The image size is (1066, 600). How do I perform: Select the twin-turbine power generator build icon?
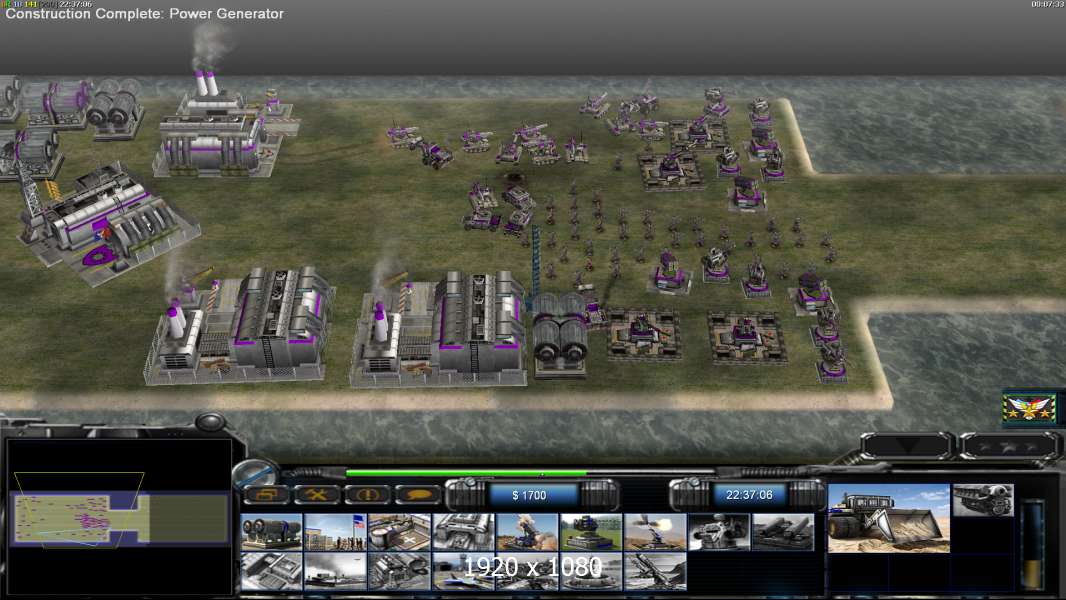coord(271,531)
